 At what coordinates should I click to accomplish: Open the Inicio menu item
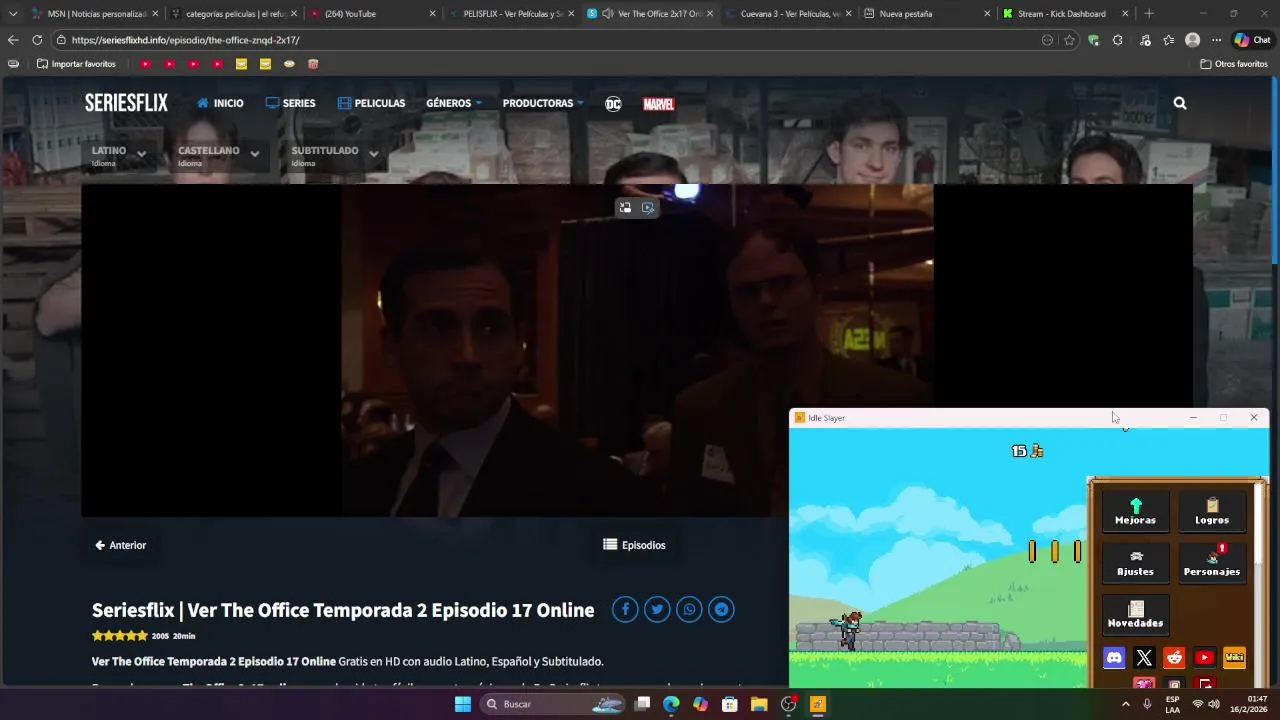pyautogui.click(x=220, y=103)
